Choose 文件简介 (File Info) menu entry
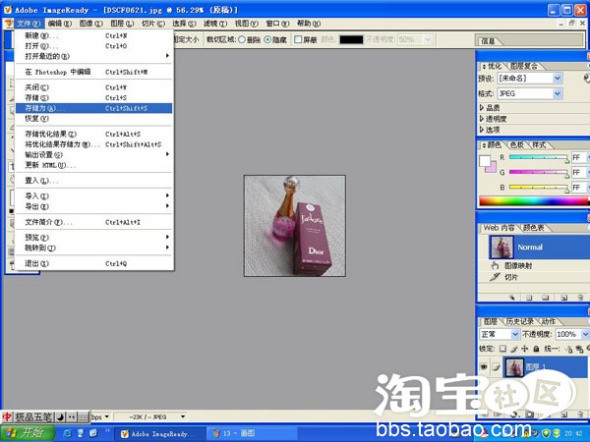Viewport: 590px width, 442px height. 94,222
